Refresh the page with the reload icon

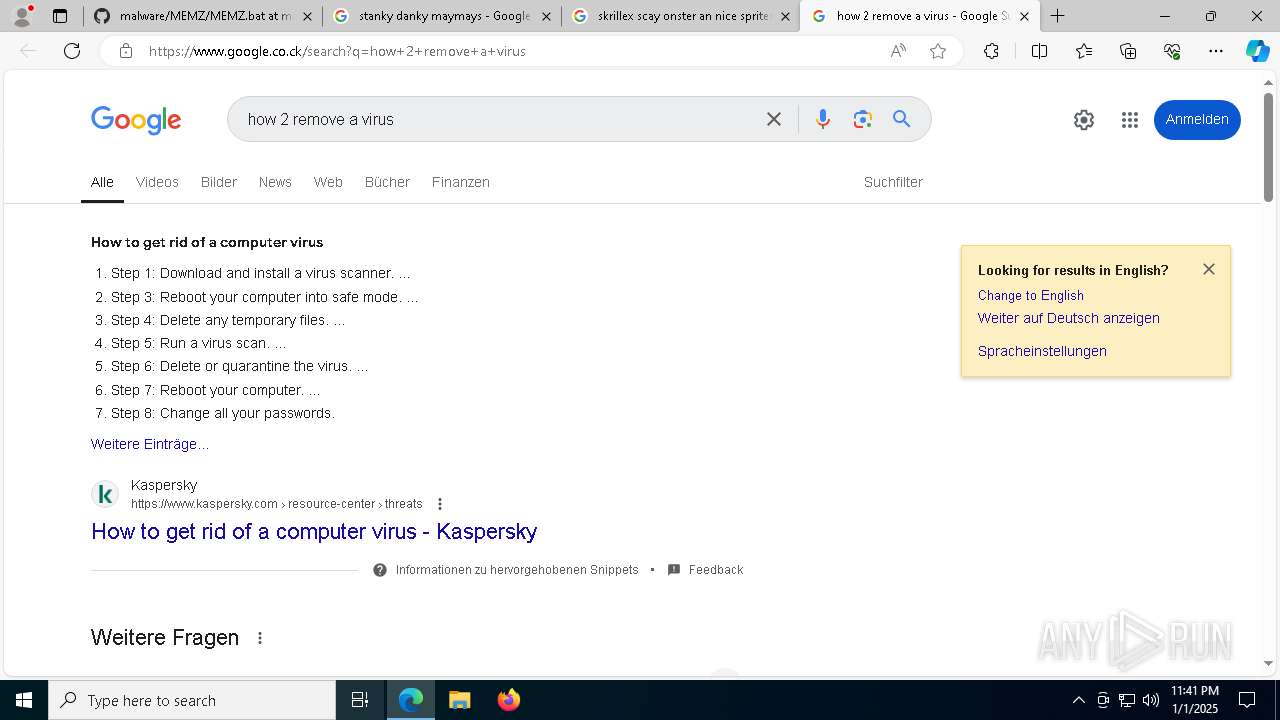[72, 51]
